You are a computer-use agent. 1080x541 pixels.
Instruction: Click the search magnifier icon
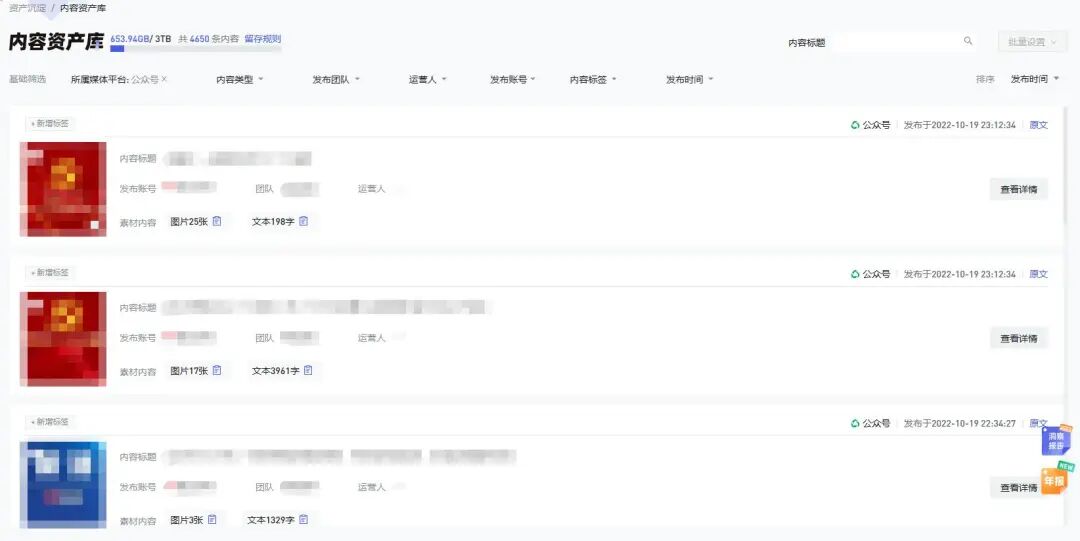coord(967,42)
